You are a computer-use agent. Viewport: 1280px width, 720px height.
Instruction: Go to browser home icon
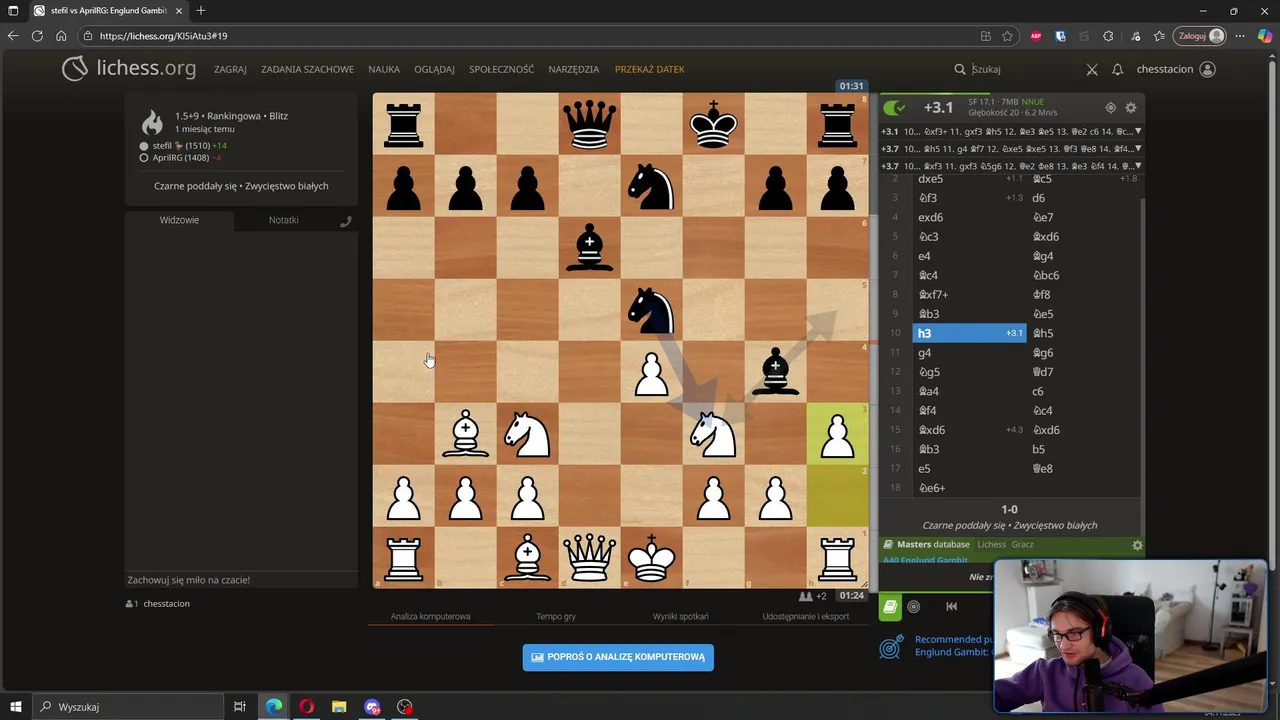click(x=61, y=36)
